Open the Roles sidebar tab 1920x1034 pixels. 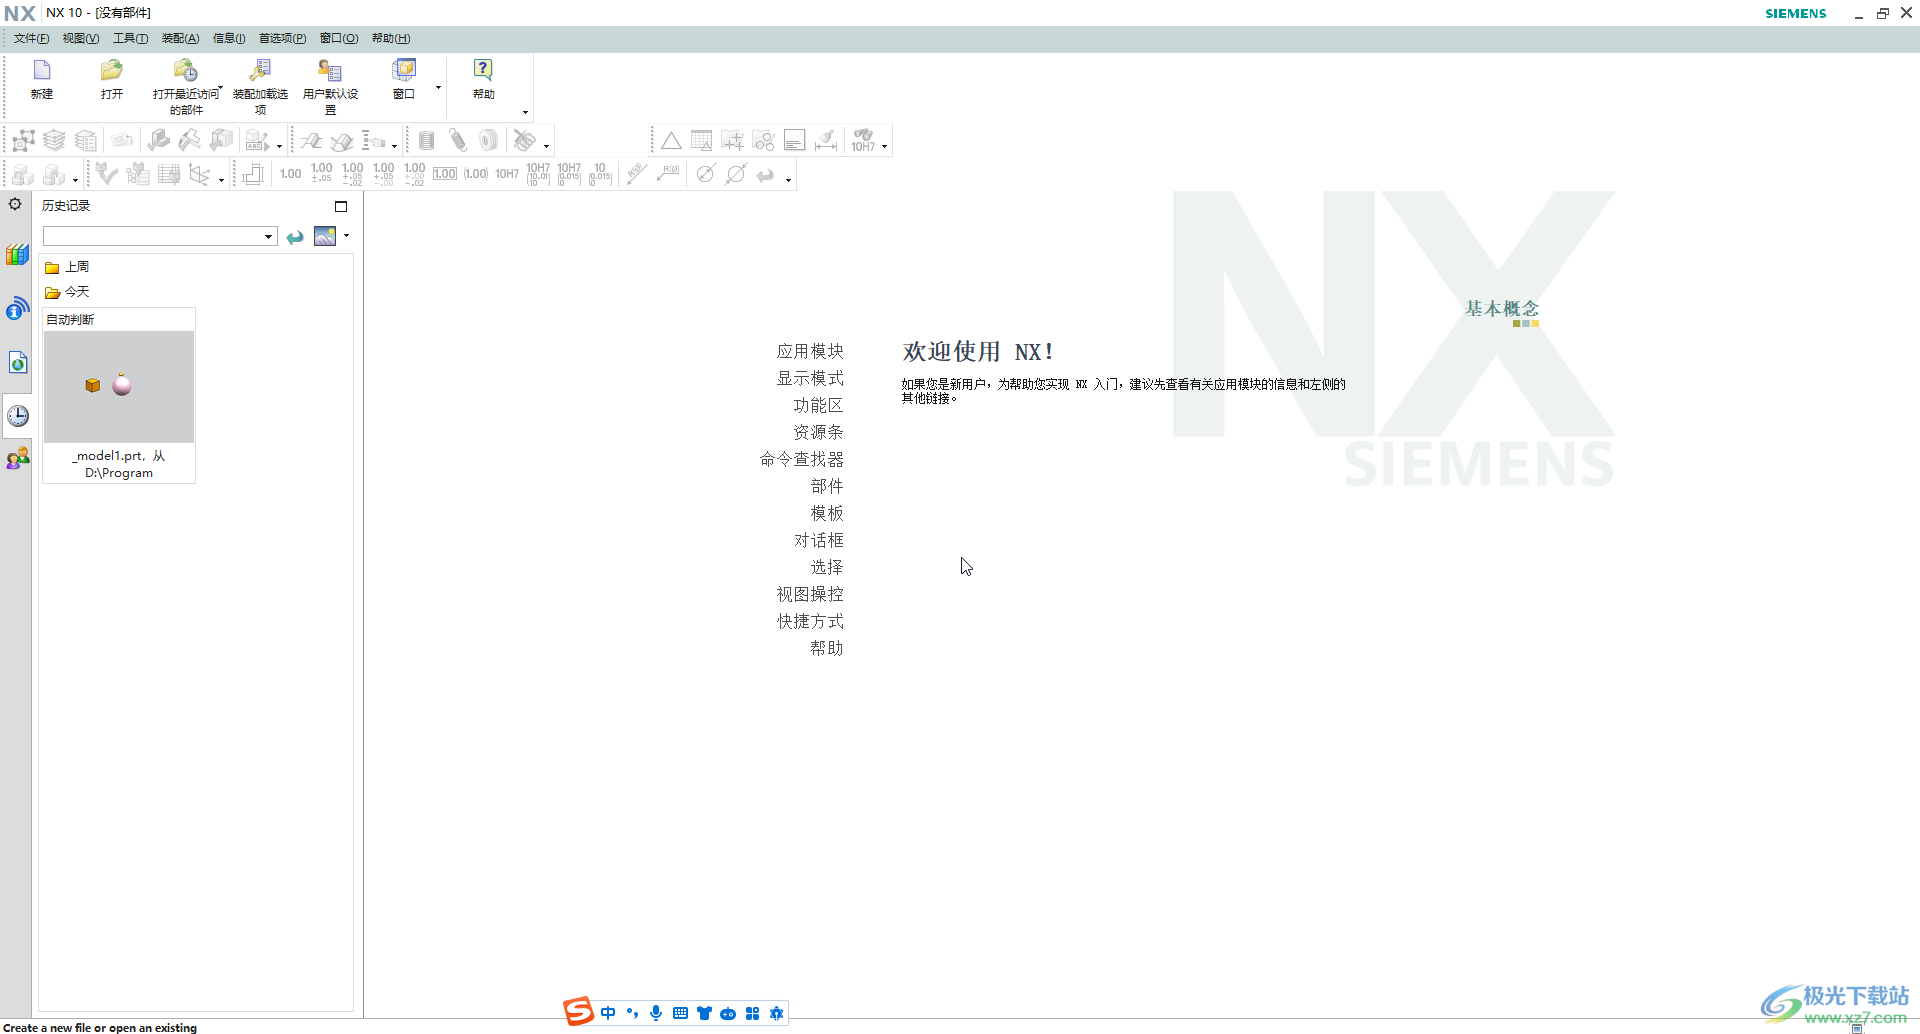[17, 459]
